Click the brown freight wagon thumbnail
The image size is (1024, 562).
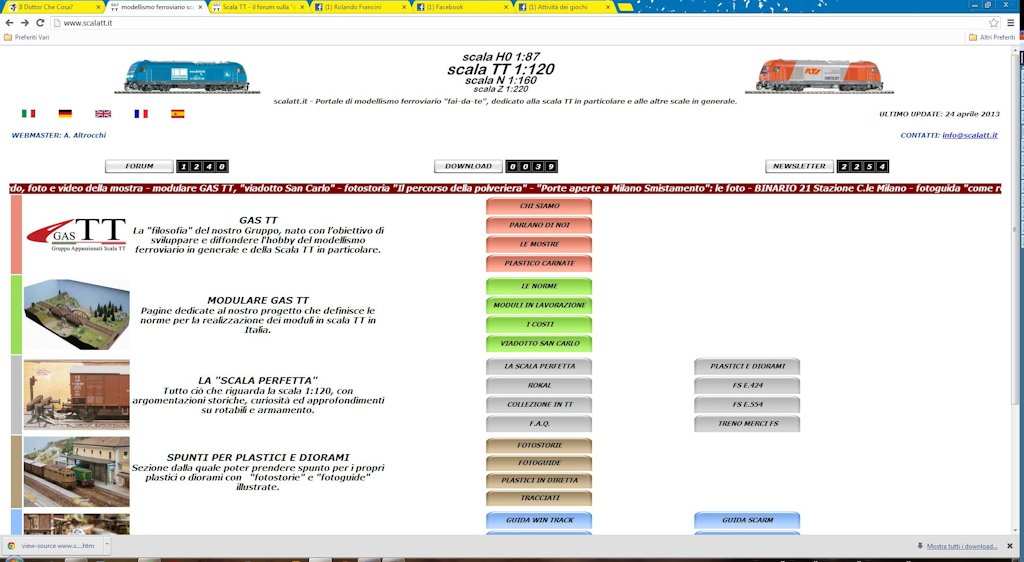point(76,395)
